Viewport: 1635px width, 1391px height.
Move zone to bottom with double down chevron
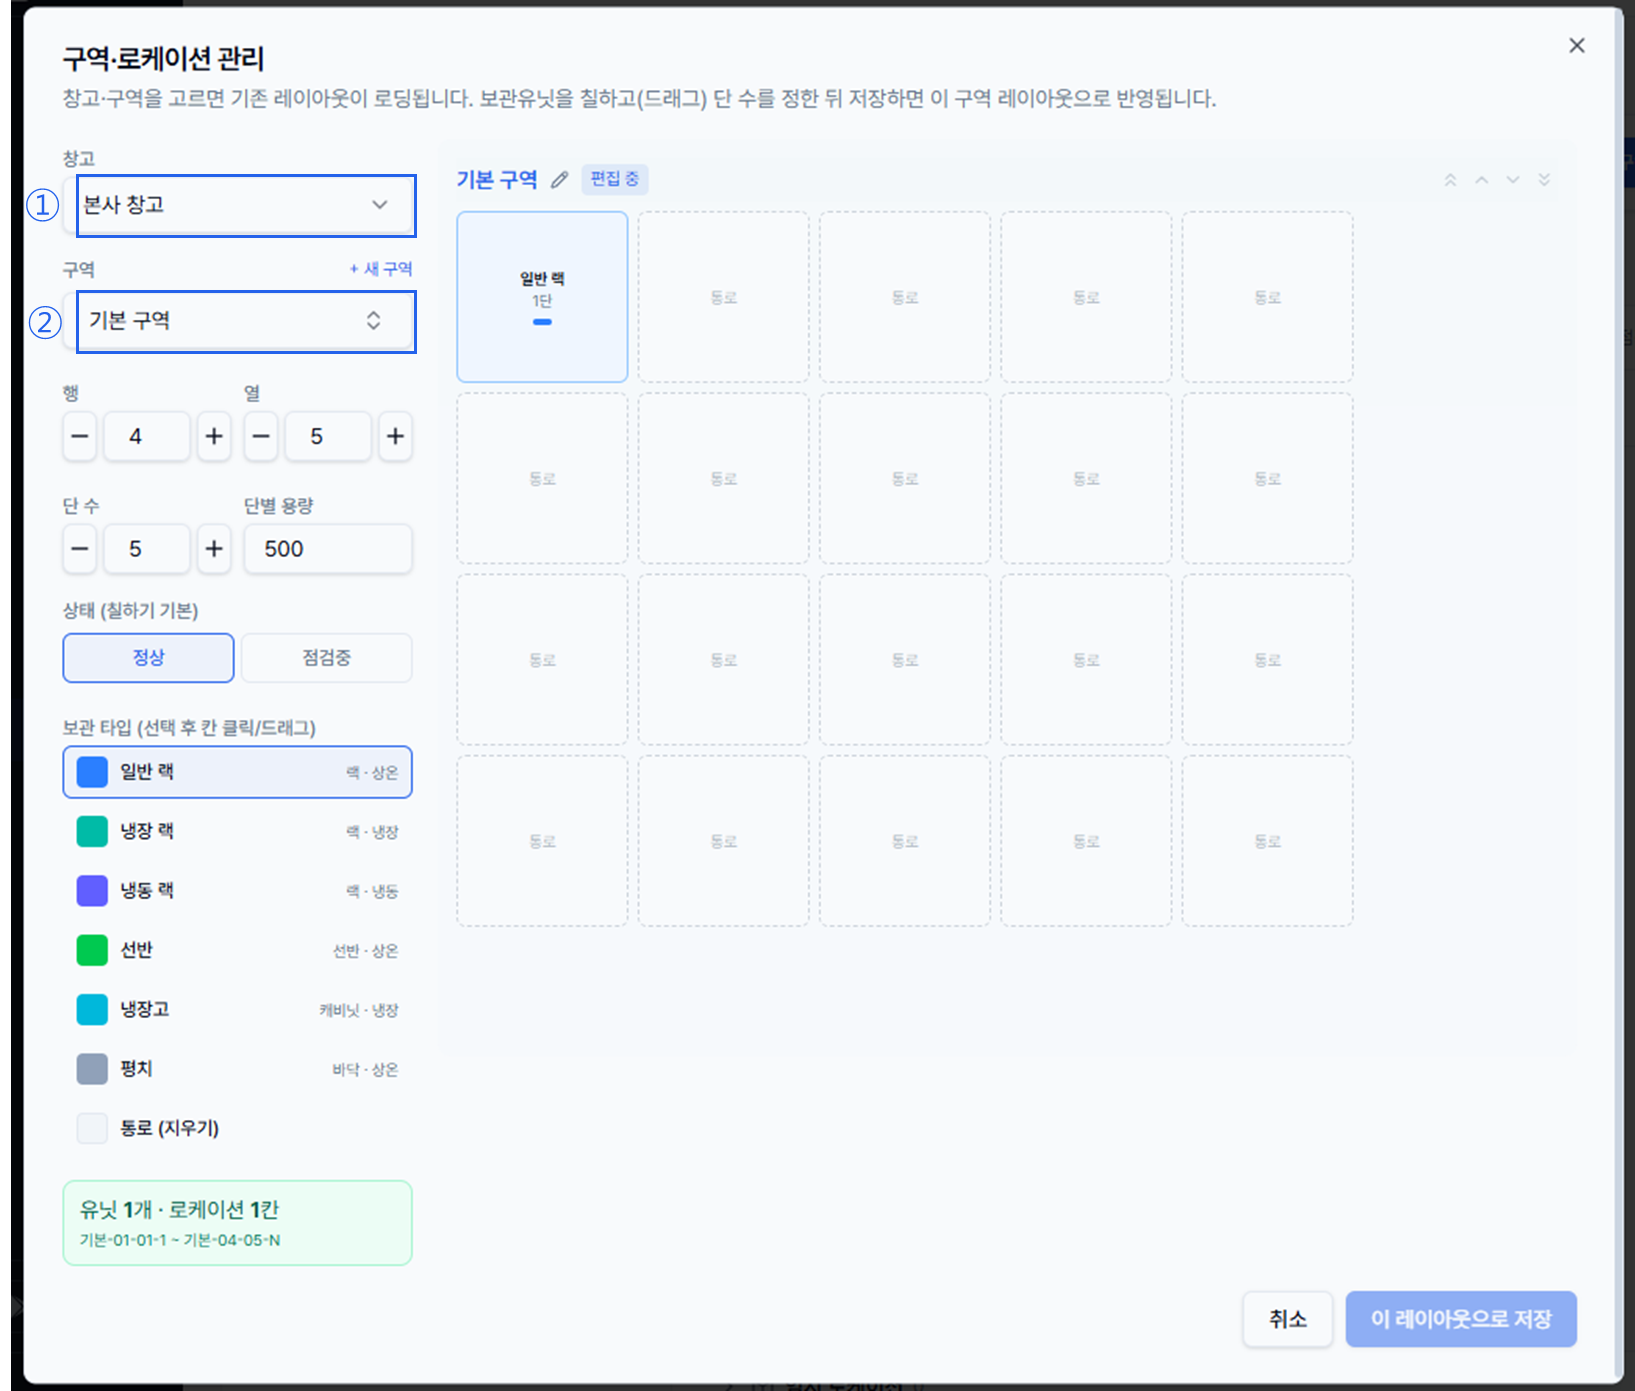1544,180
